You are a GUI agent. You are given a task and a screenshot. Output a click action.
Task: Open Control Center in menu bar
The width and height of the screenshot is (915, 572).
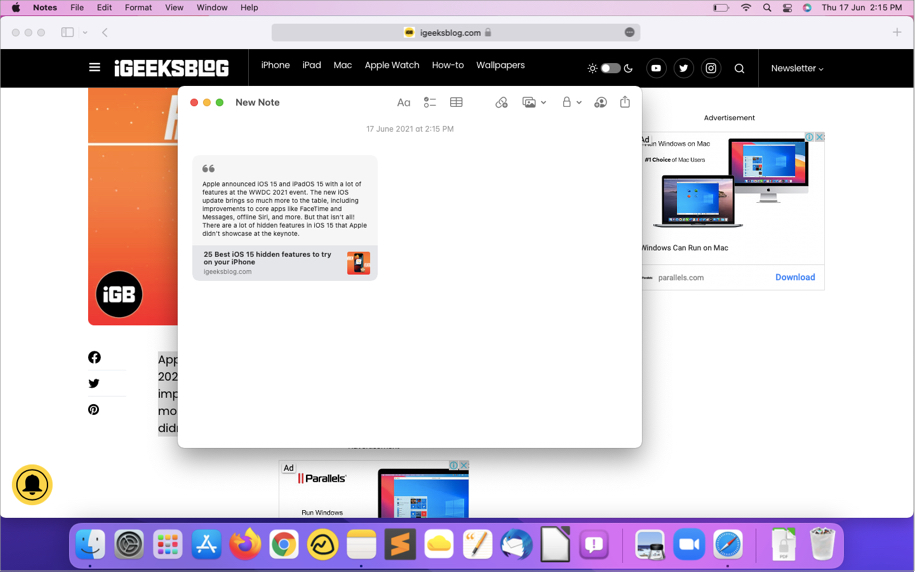click(x=787, y=8)
